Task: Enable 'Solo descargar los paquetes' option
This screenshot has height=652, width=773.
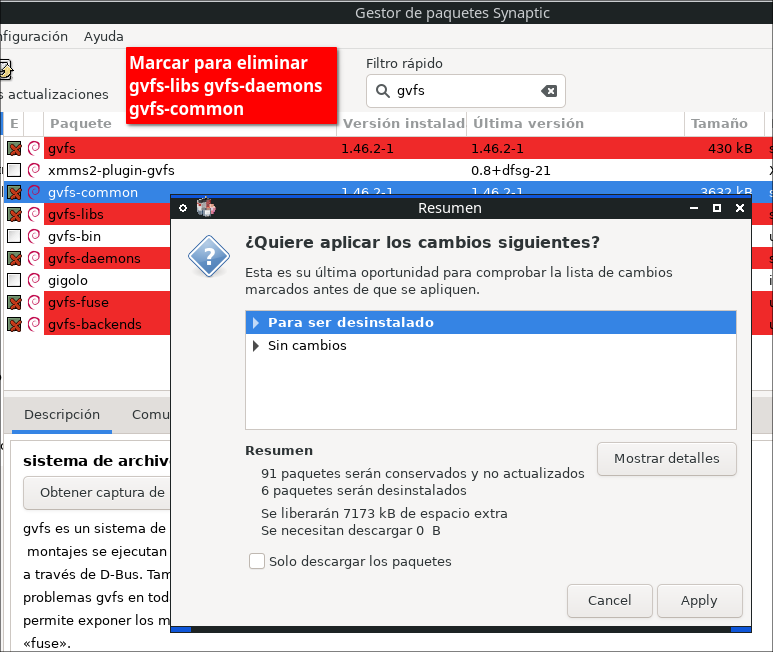Action: point(257,561)
